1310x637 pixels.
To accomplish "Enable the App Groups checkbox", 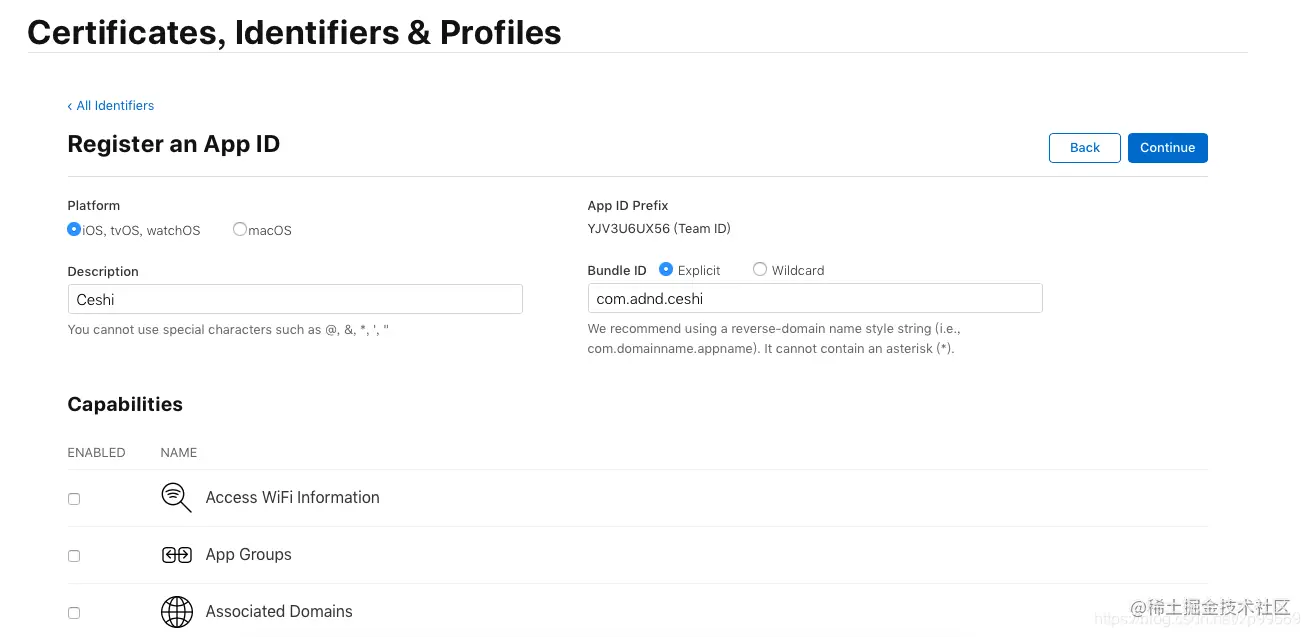I will [74, 556].
